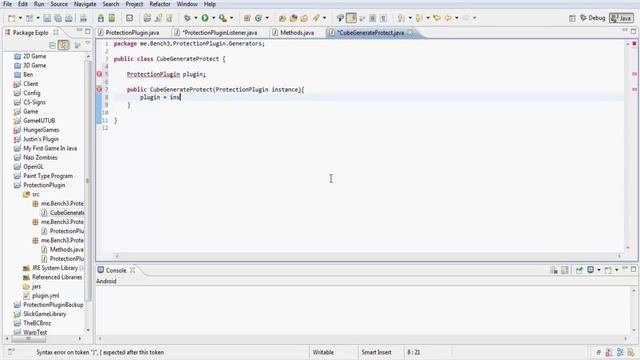Select plugin.yml file
Image resolution: width=640 pixels, height=360 pixels.
point(46,296)
